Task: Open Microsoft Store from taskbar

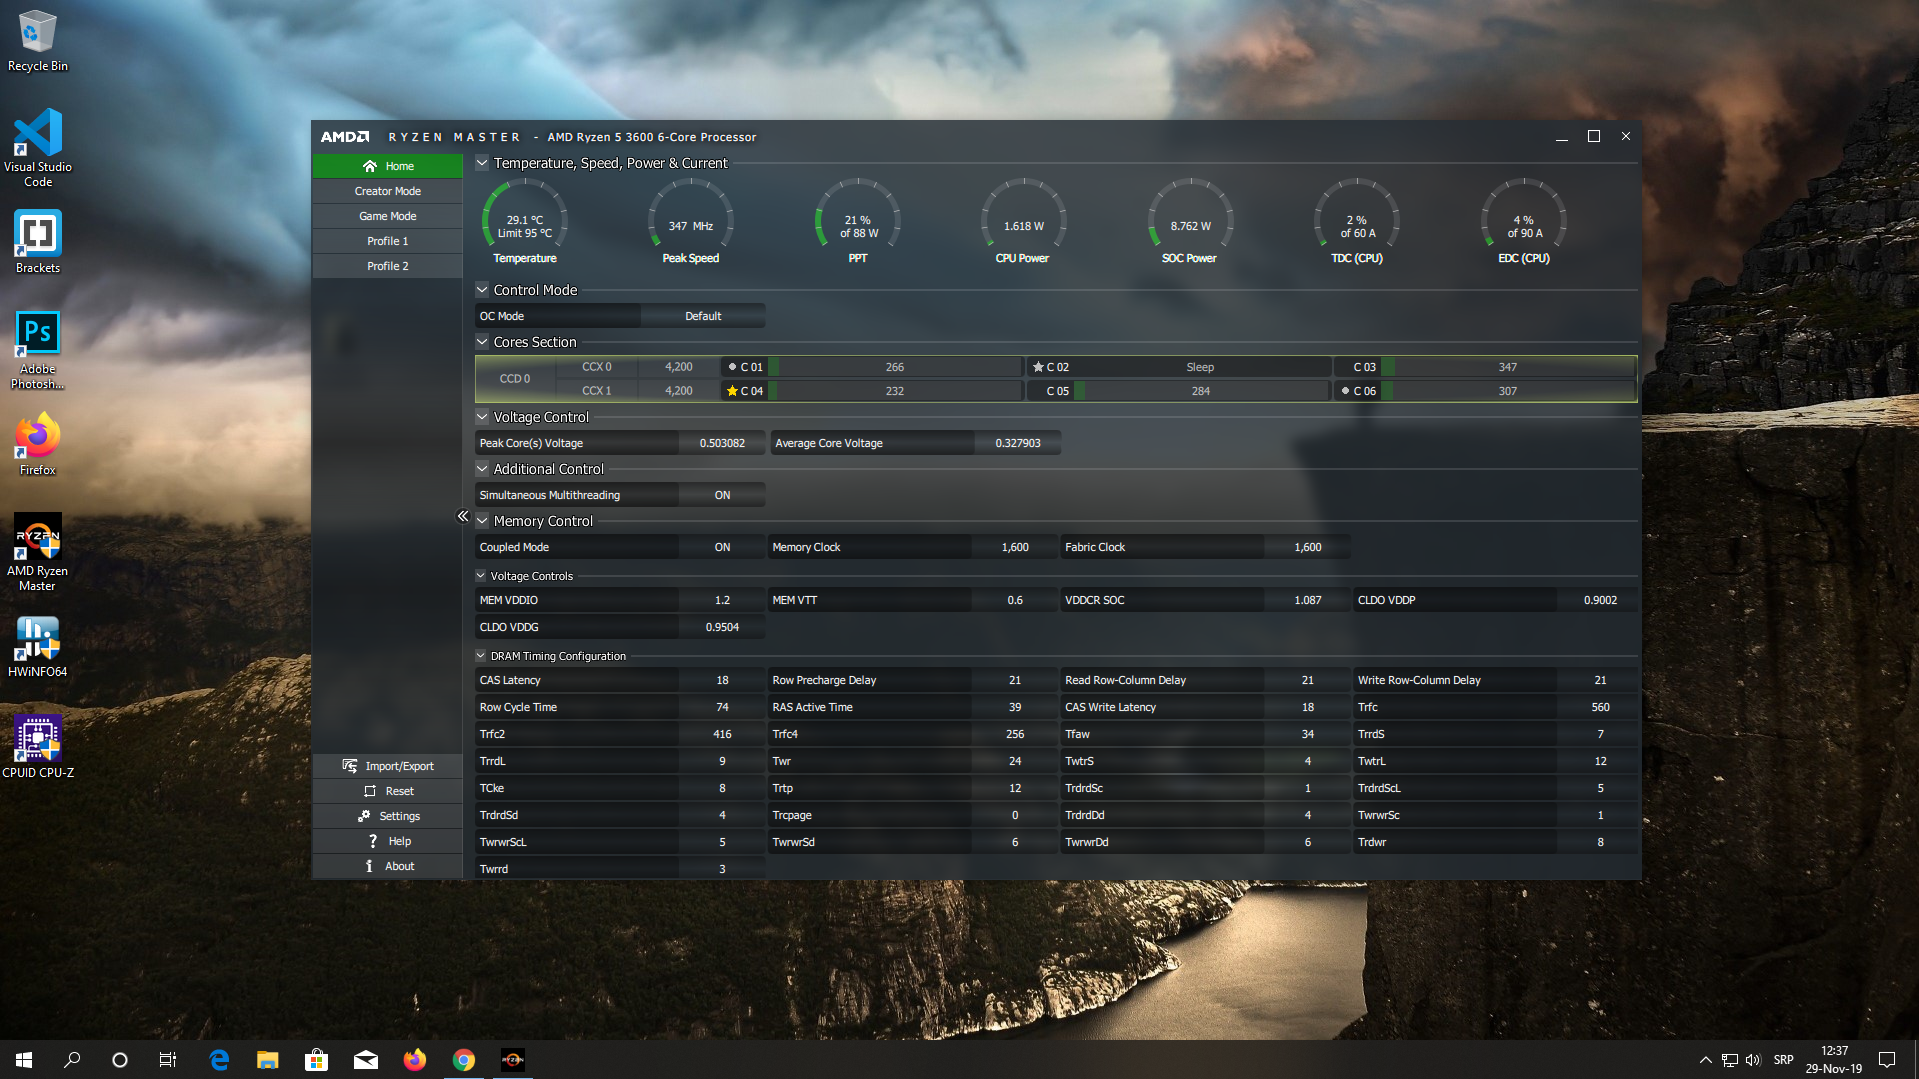Action: 316,1060
